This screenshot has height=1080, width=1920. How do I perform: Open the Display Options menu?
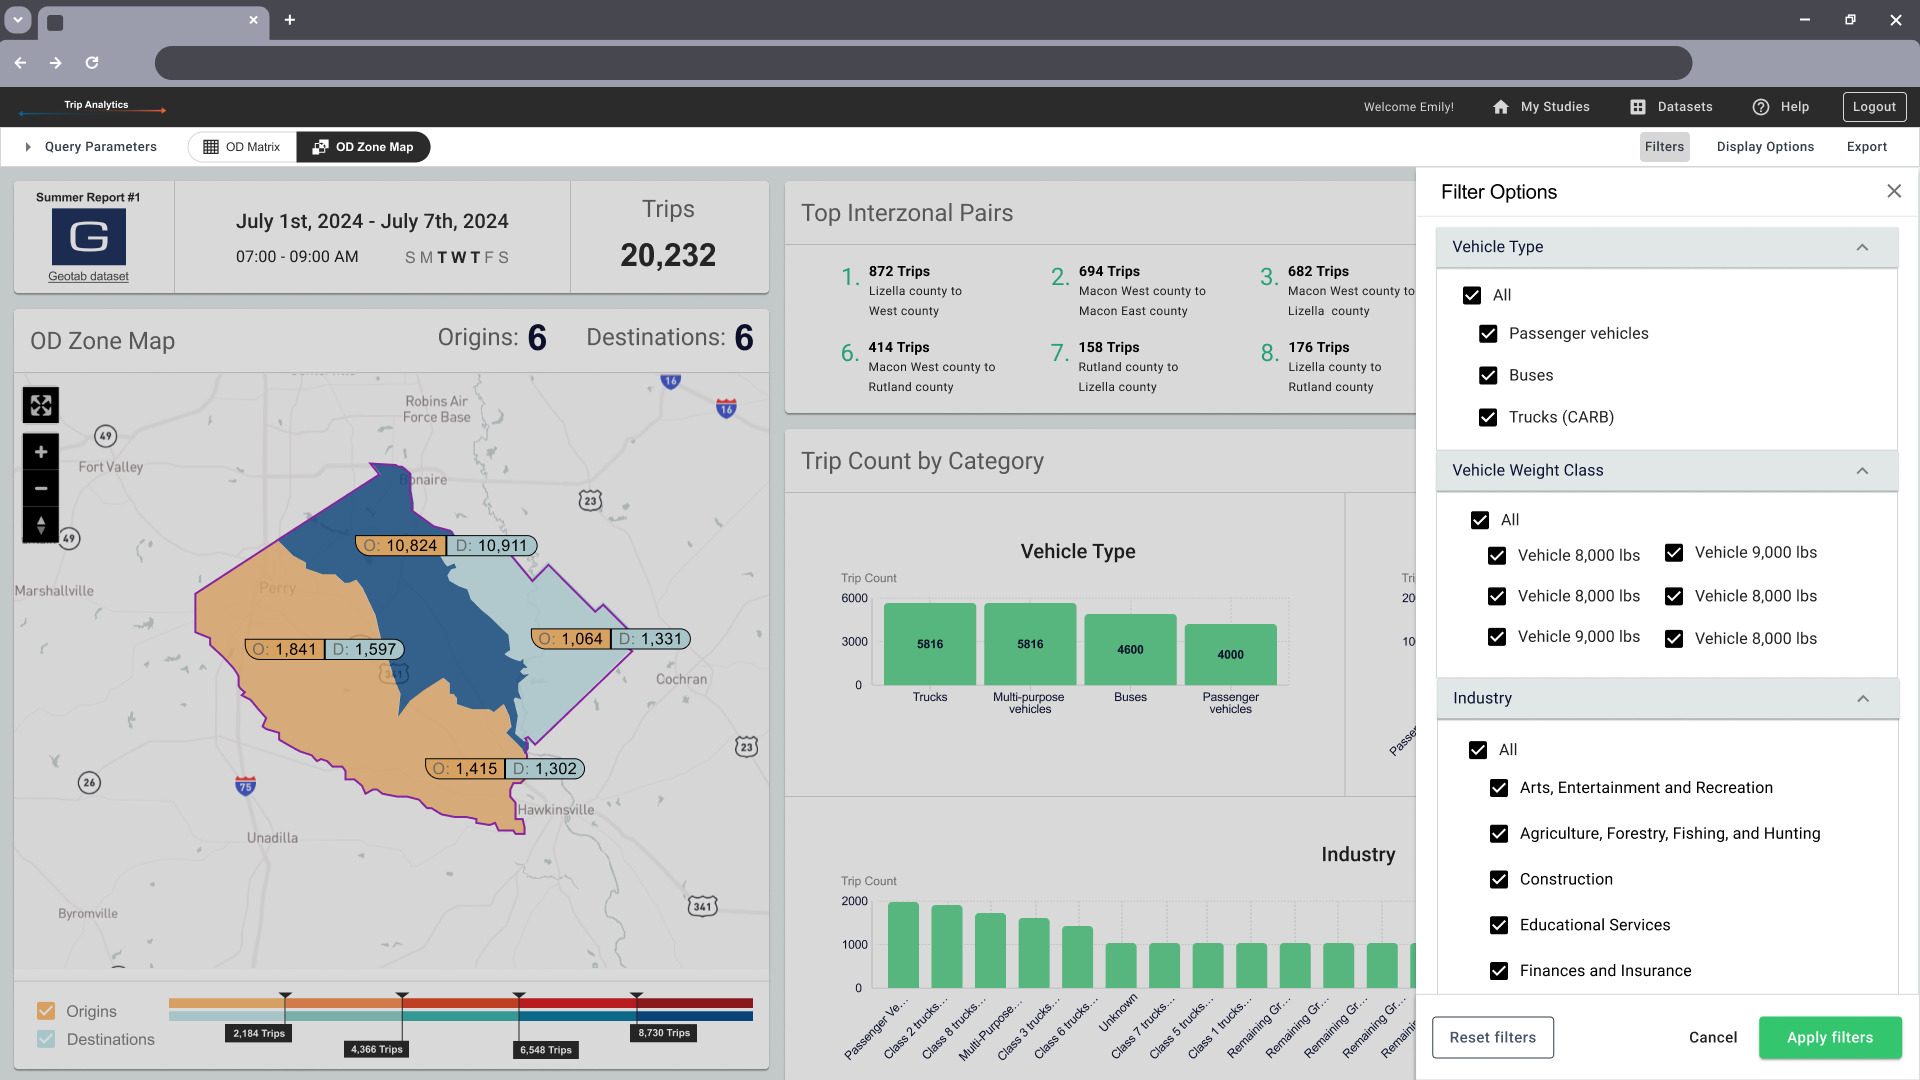pos(1765,147)
